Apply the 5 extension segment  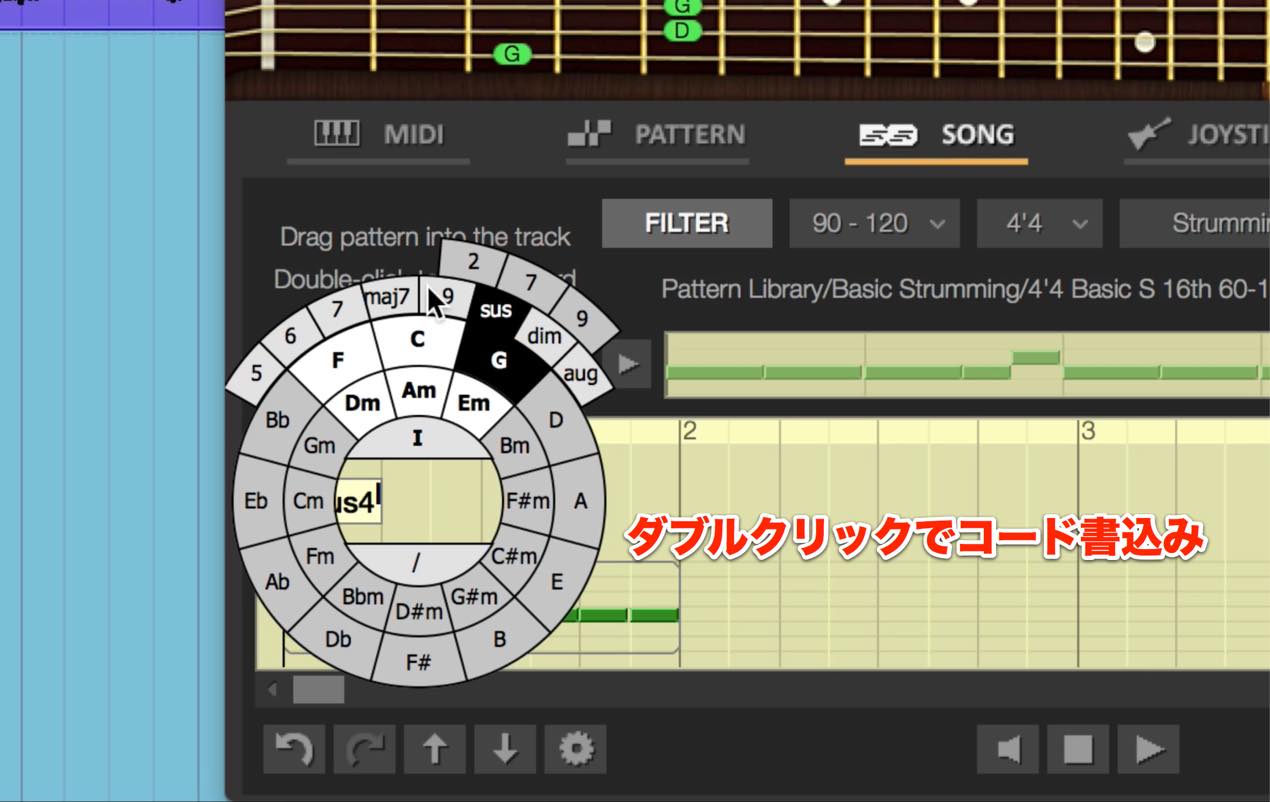256,374
